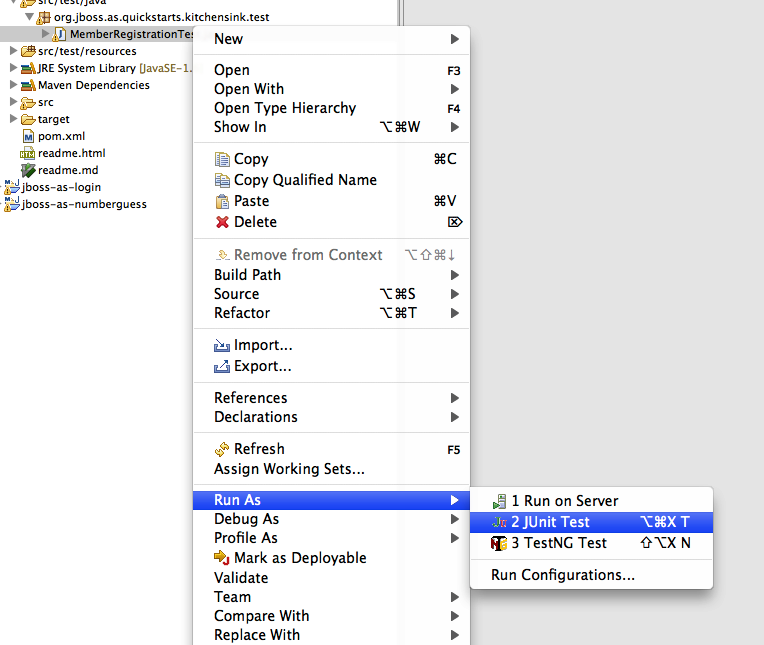
Task: Choose Validate from the context menu
Action: (x=331, y=578)
